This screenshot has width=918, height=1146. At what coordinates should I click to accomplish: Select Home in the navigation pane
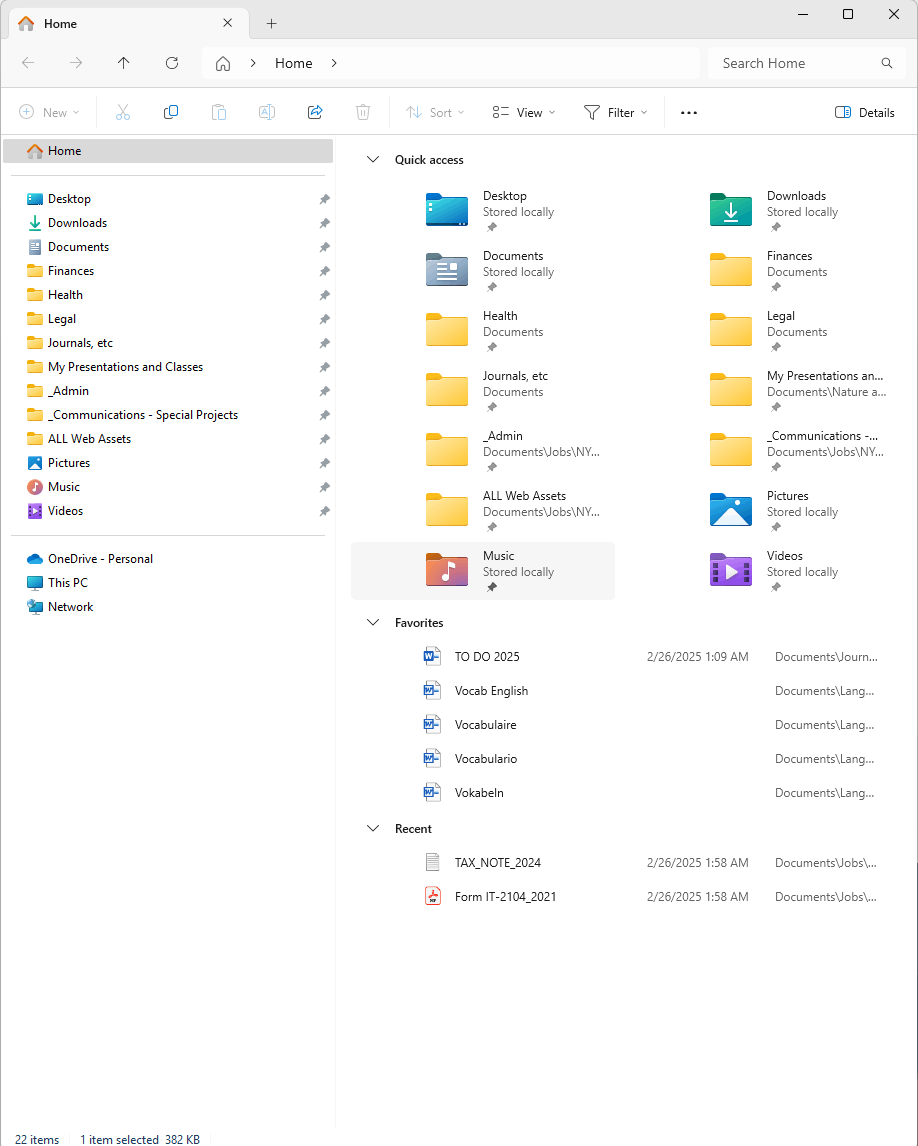coord(168,151)
